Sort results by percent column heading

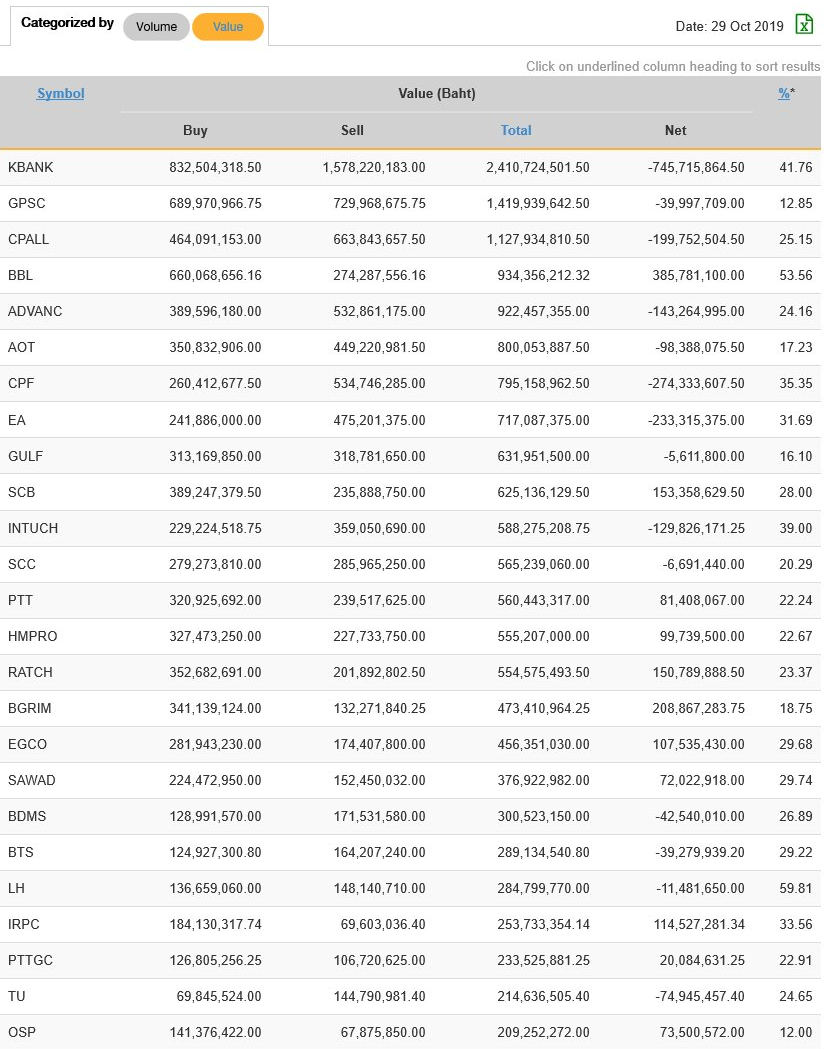click(784, 93)
